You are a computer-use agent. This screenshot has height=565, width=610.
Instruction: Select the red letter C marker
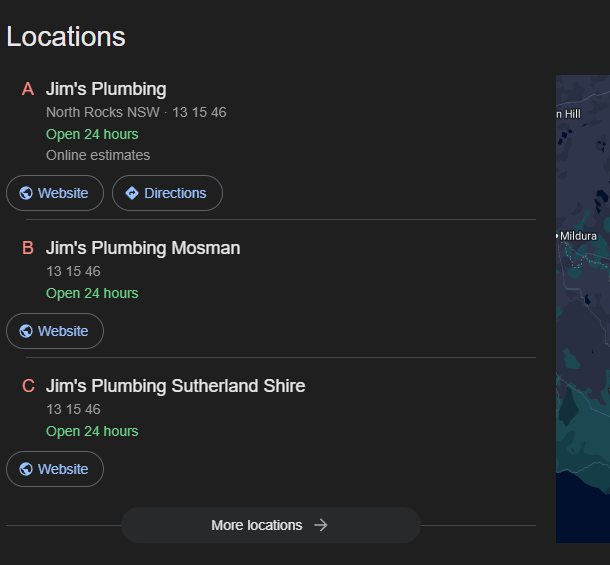[x=28, y=386]
